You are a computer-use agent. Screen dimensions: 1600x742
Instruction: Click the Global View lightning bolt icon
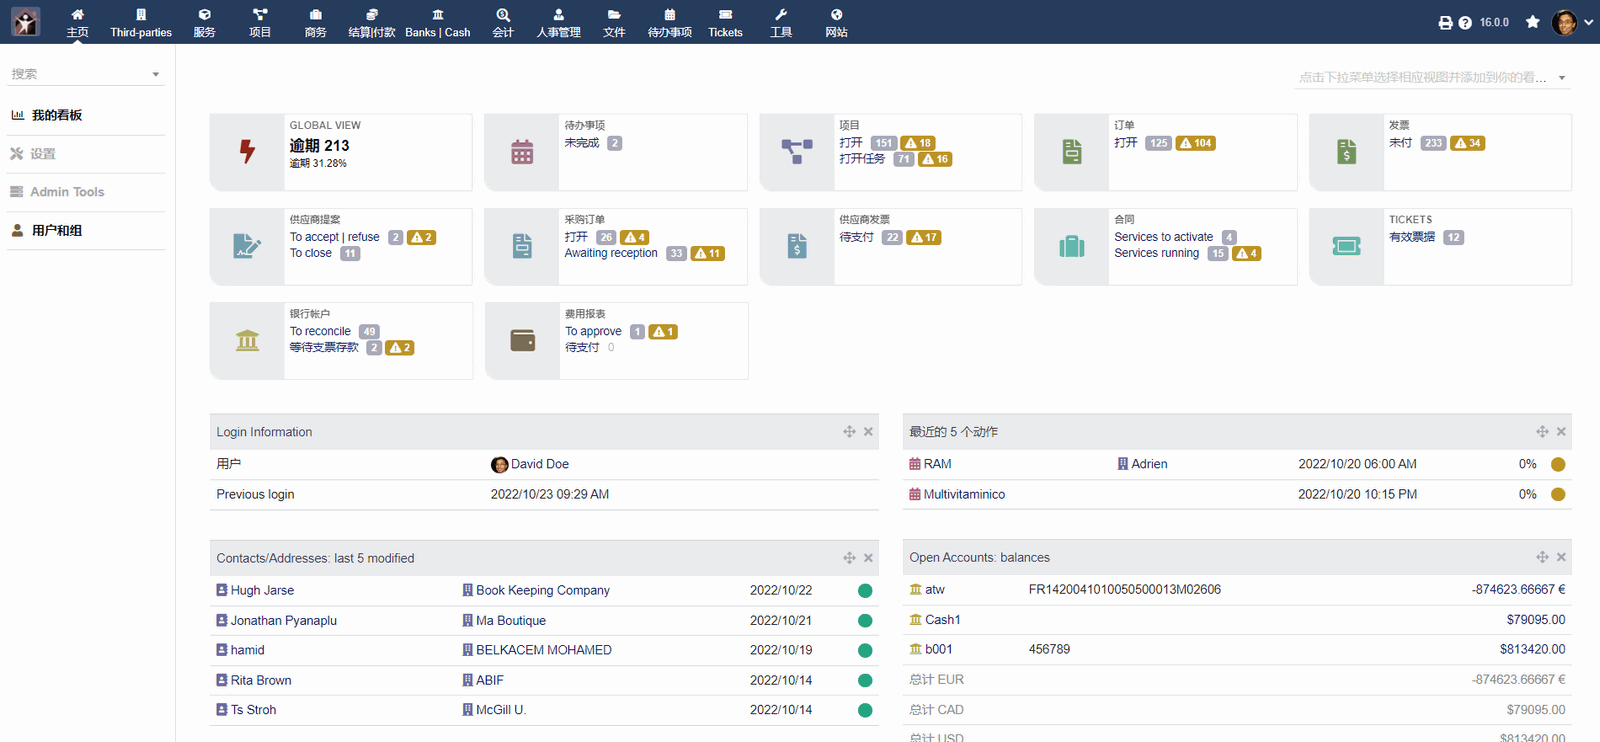247,151
